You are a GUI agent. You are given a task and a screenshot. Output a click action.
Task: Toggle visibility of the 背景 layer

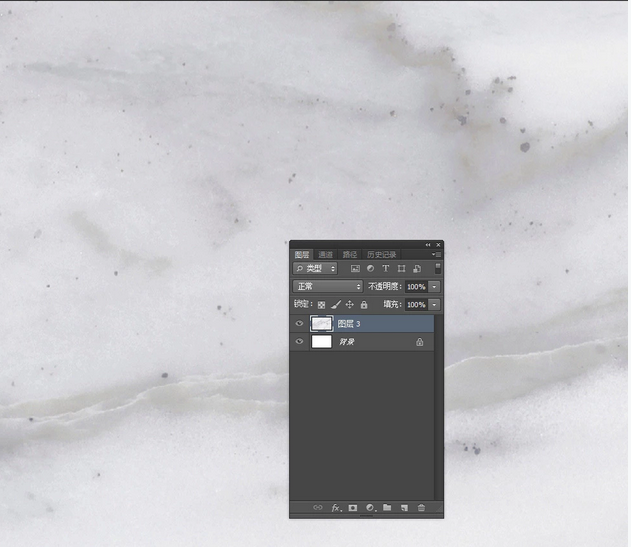point(299,342)
